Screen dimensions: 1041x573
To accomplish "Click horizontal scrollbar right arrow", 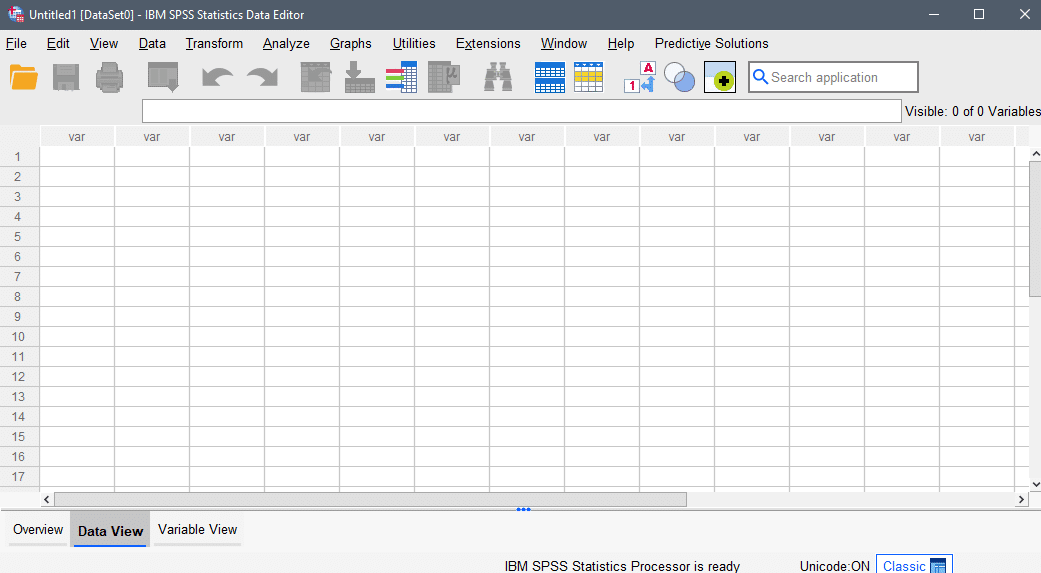I will tap(1021, 499).
